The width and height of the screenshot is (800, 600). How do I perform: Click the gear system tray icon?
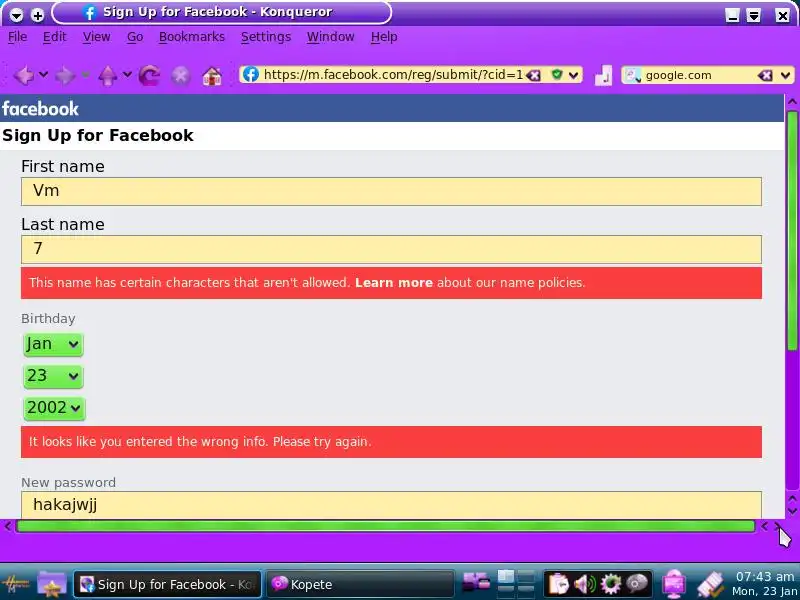611,584
